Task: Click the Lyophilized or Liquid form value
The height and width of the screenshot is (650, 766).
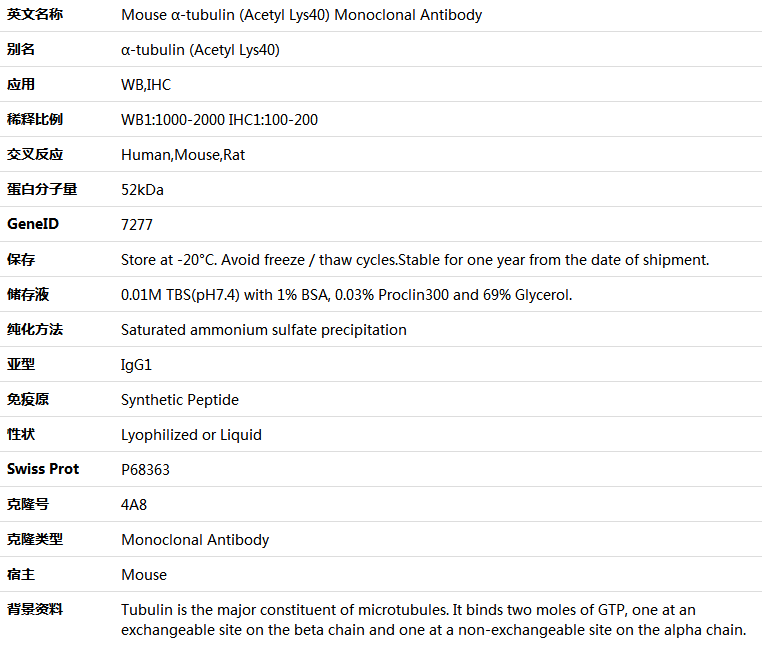Action: 191,435
